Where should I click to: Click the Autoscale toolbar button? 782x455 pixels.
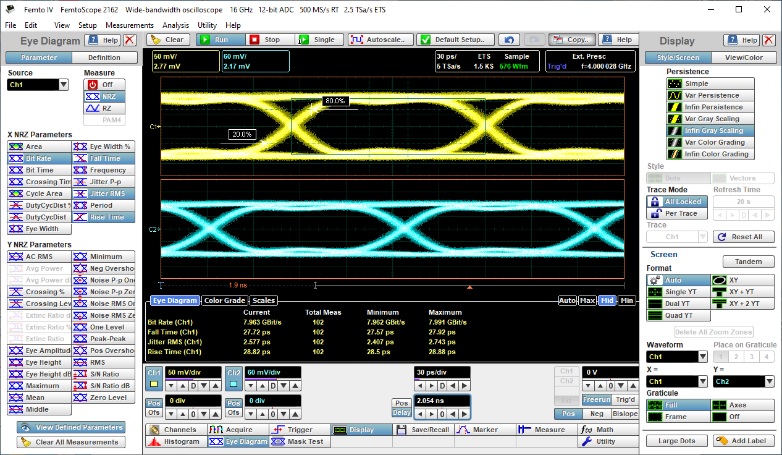(380, 40)
